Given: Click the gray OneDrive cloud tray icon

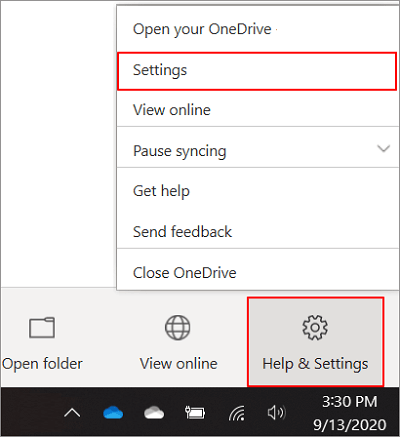Looking at the screenshot, I should pyautogui.click(x=154, y=413).
